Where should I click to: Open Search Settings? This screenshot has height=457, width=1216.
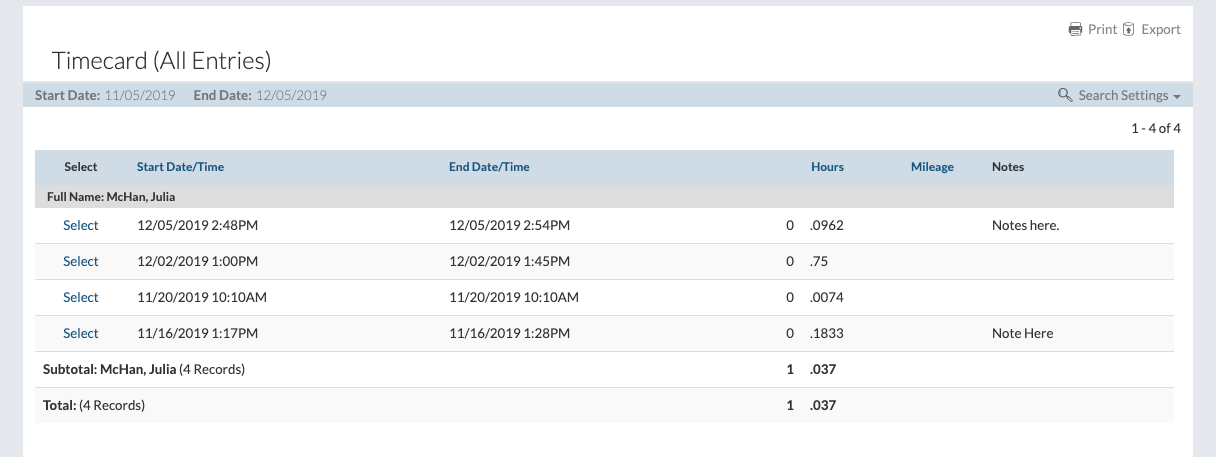coord(1123,95)
